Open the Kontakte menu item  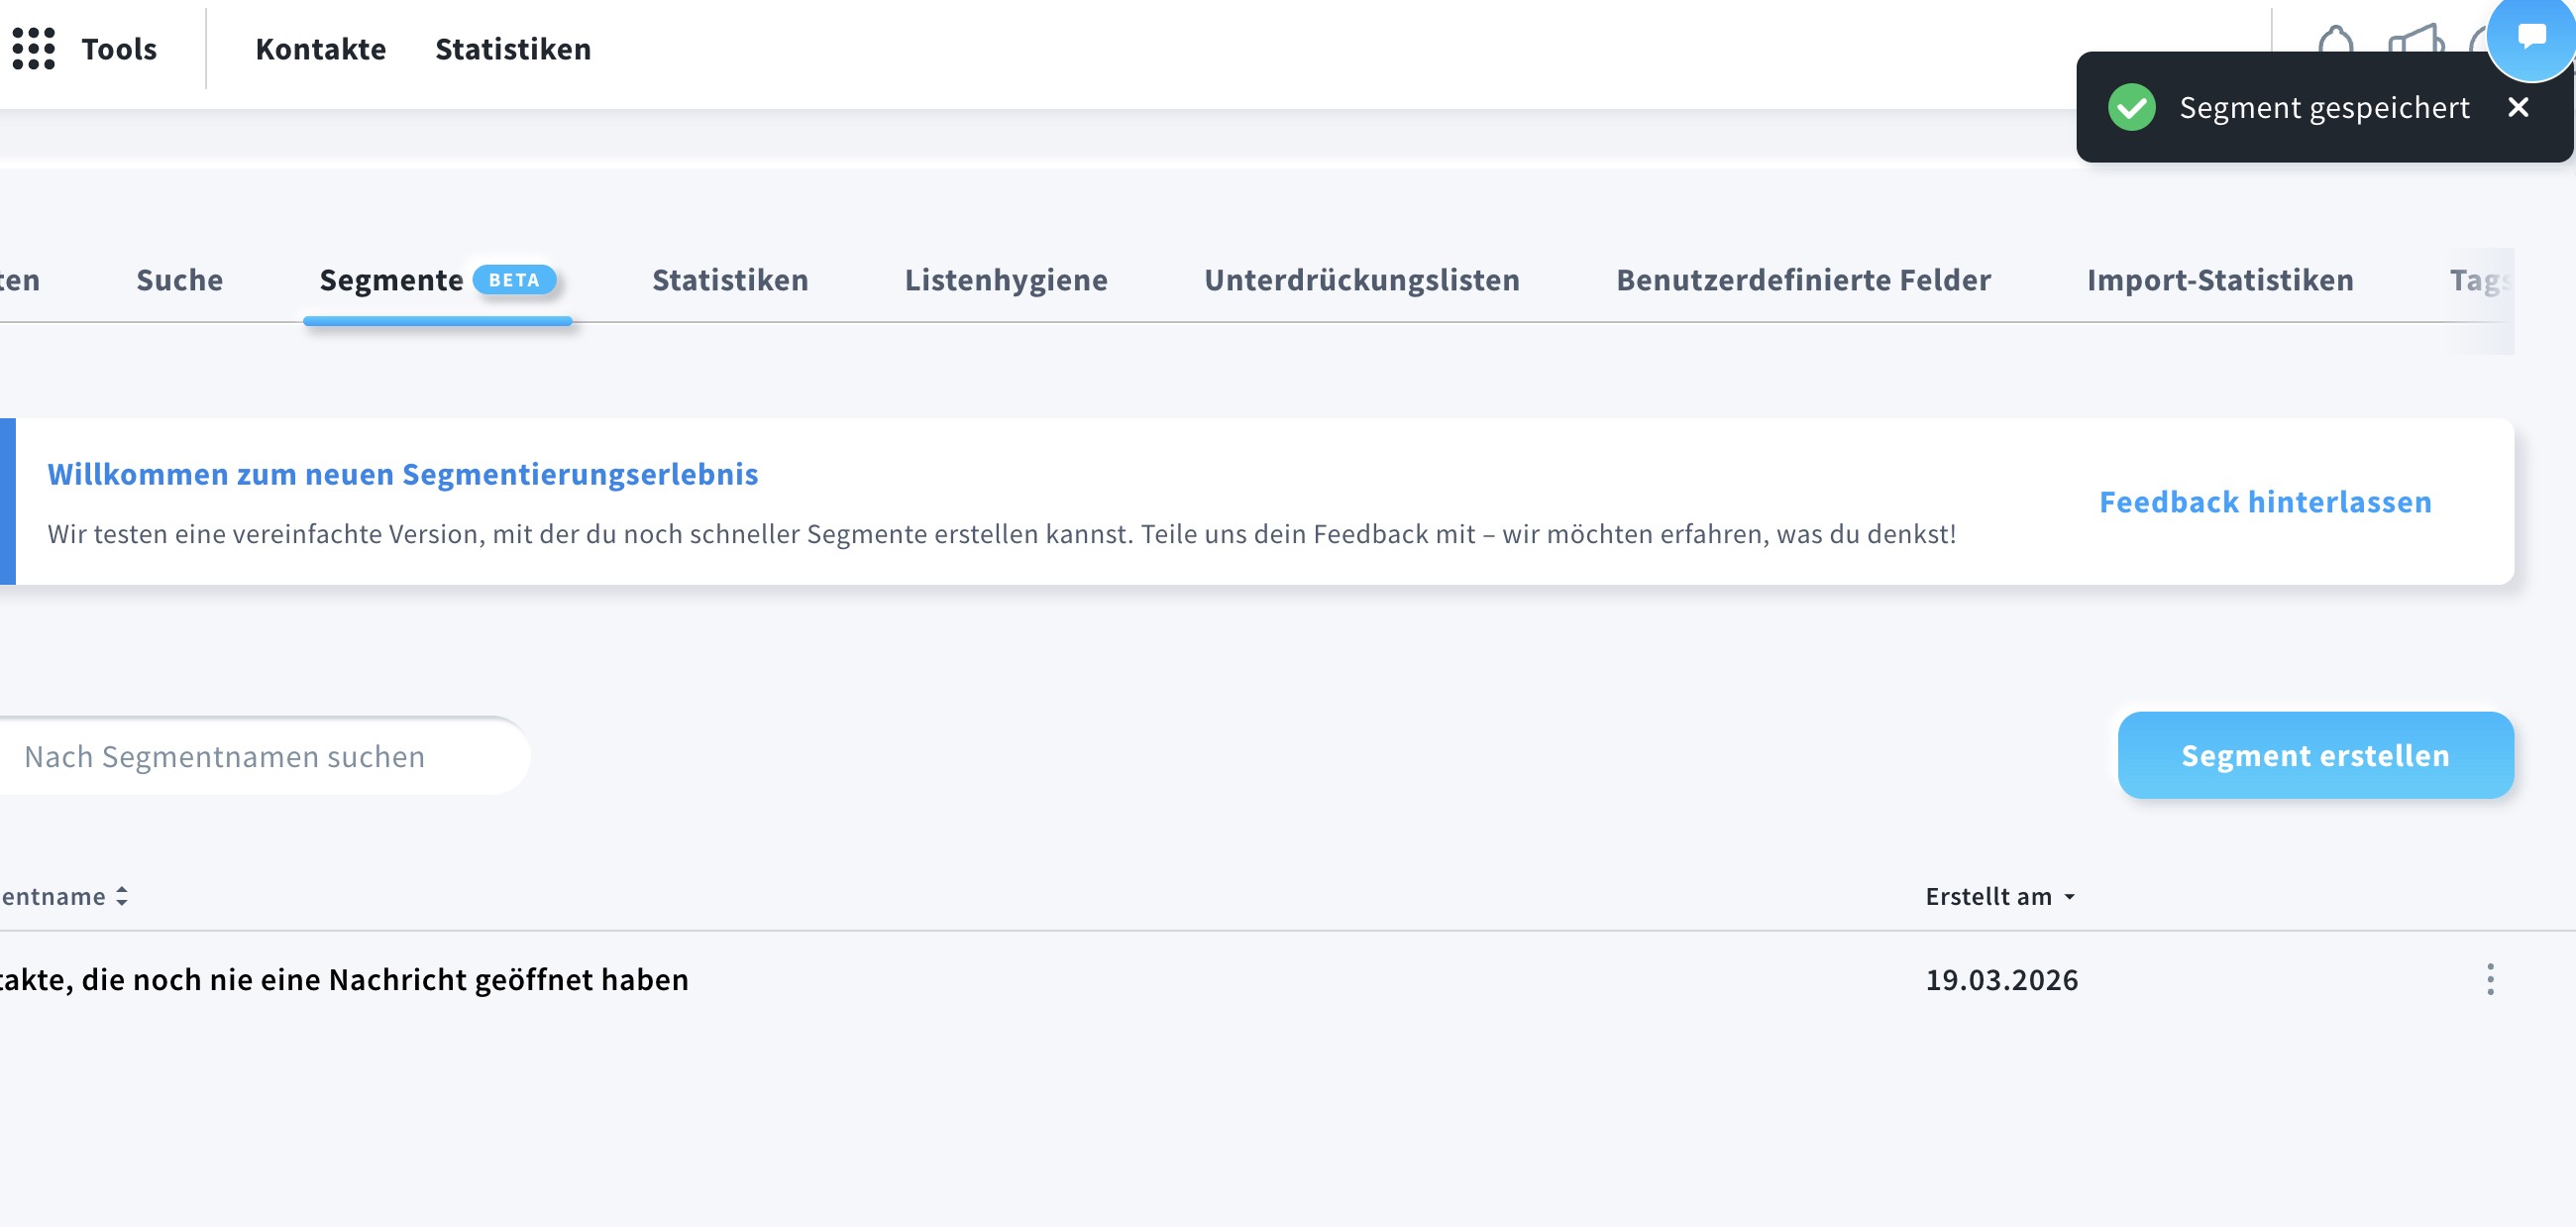click(x=320, y=48)
